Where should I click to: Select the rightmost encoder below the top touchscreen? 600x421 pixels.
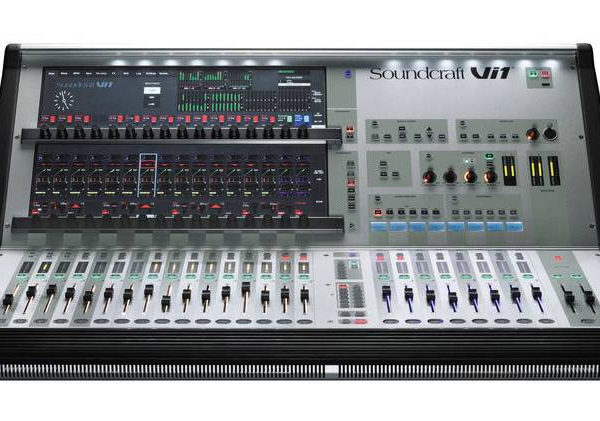point(302,131)
